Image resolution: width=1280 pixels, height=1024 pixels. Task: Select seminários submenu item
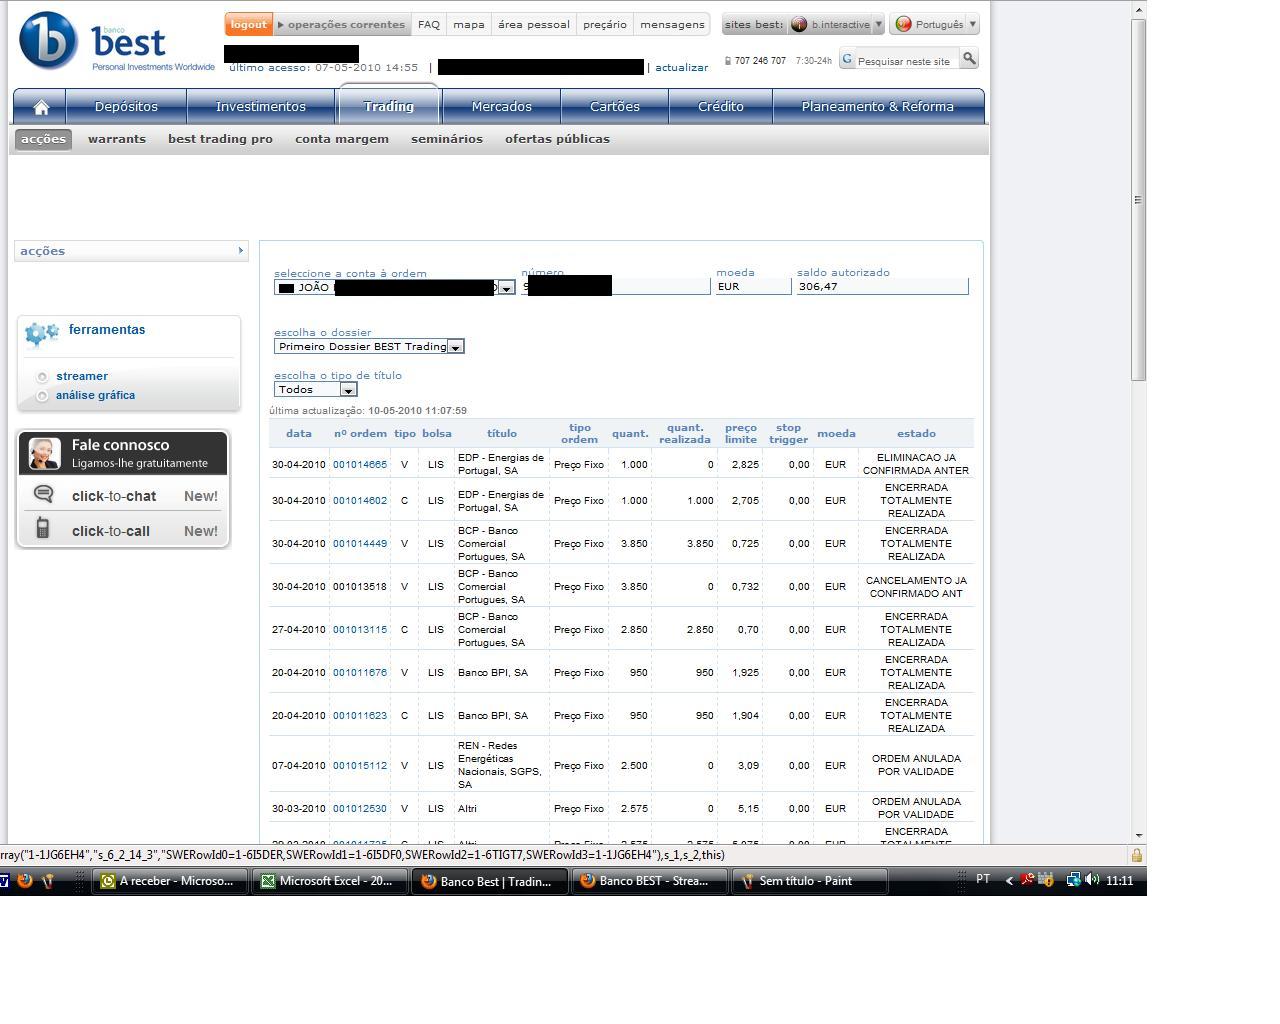(x=447, y=139)
